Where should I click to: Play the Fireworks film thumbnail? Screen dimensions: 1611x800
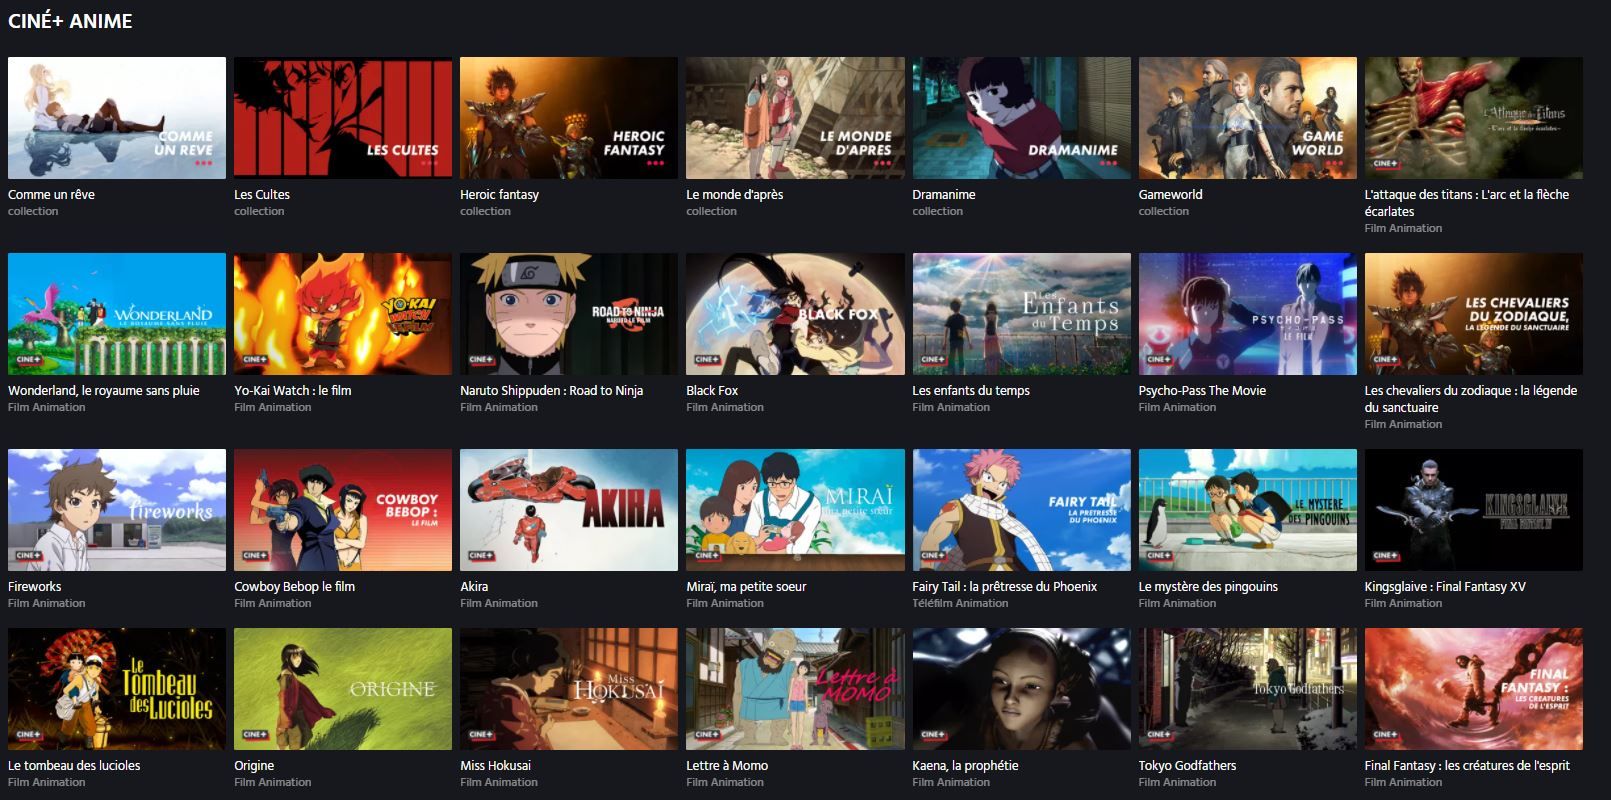(117, 510)
